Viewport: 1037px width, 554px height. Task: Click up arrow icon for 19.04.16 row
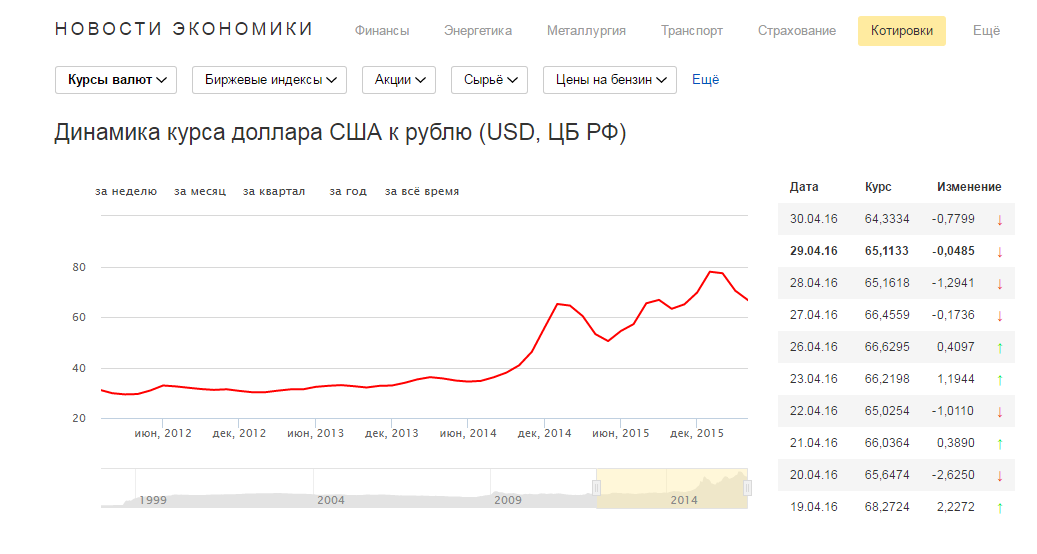coord(999,508)
